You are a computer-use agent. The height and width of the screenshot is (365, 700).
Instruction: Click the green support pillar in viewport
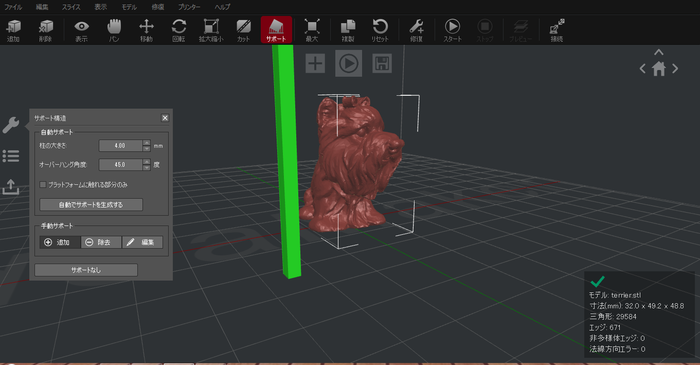coord(286,161)
